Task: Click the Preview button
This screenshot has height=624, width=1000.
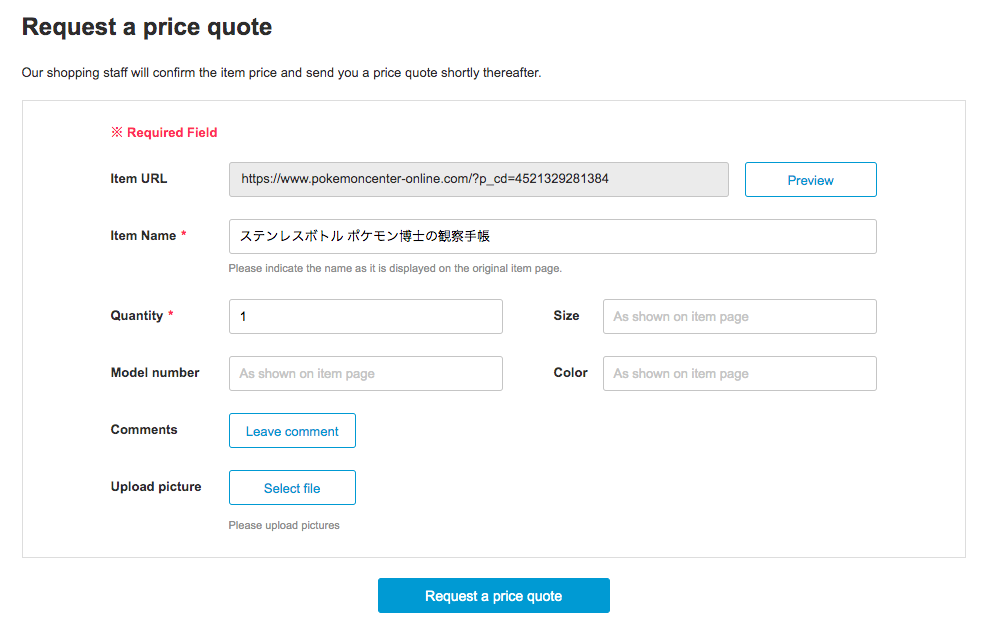Action: pyautogui.click(x=810, y=179)
